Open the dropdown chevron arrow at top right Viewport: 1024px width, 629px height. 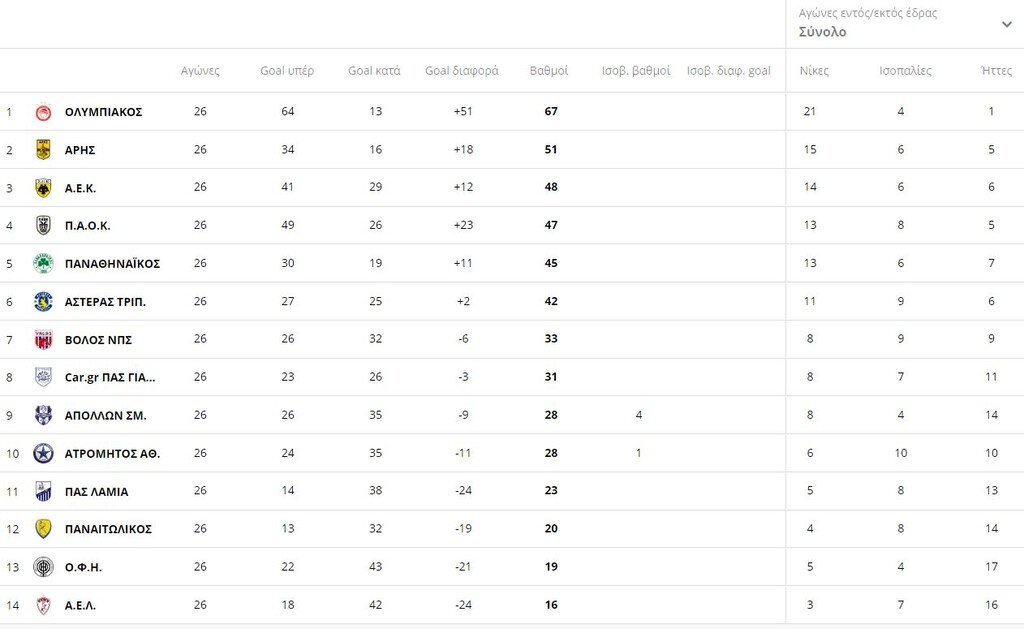[1006, 24]
